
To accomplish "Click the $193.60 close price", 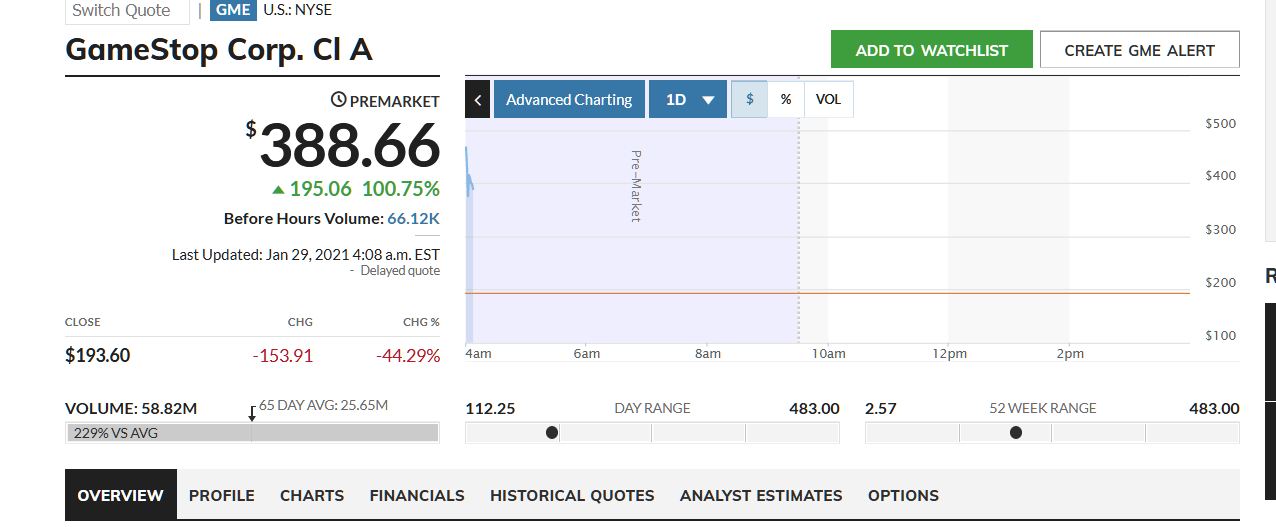I will (x=97, y=355).
